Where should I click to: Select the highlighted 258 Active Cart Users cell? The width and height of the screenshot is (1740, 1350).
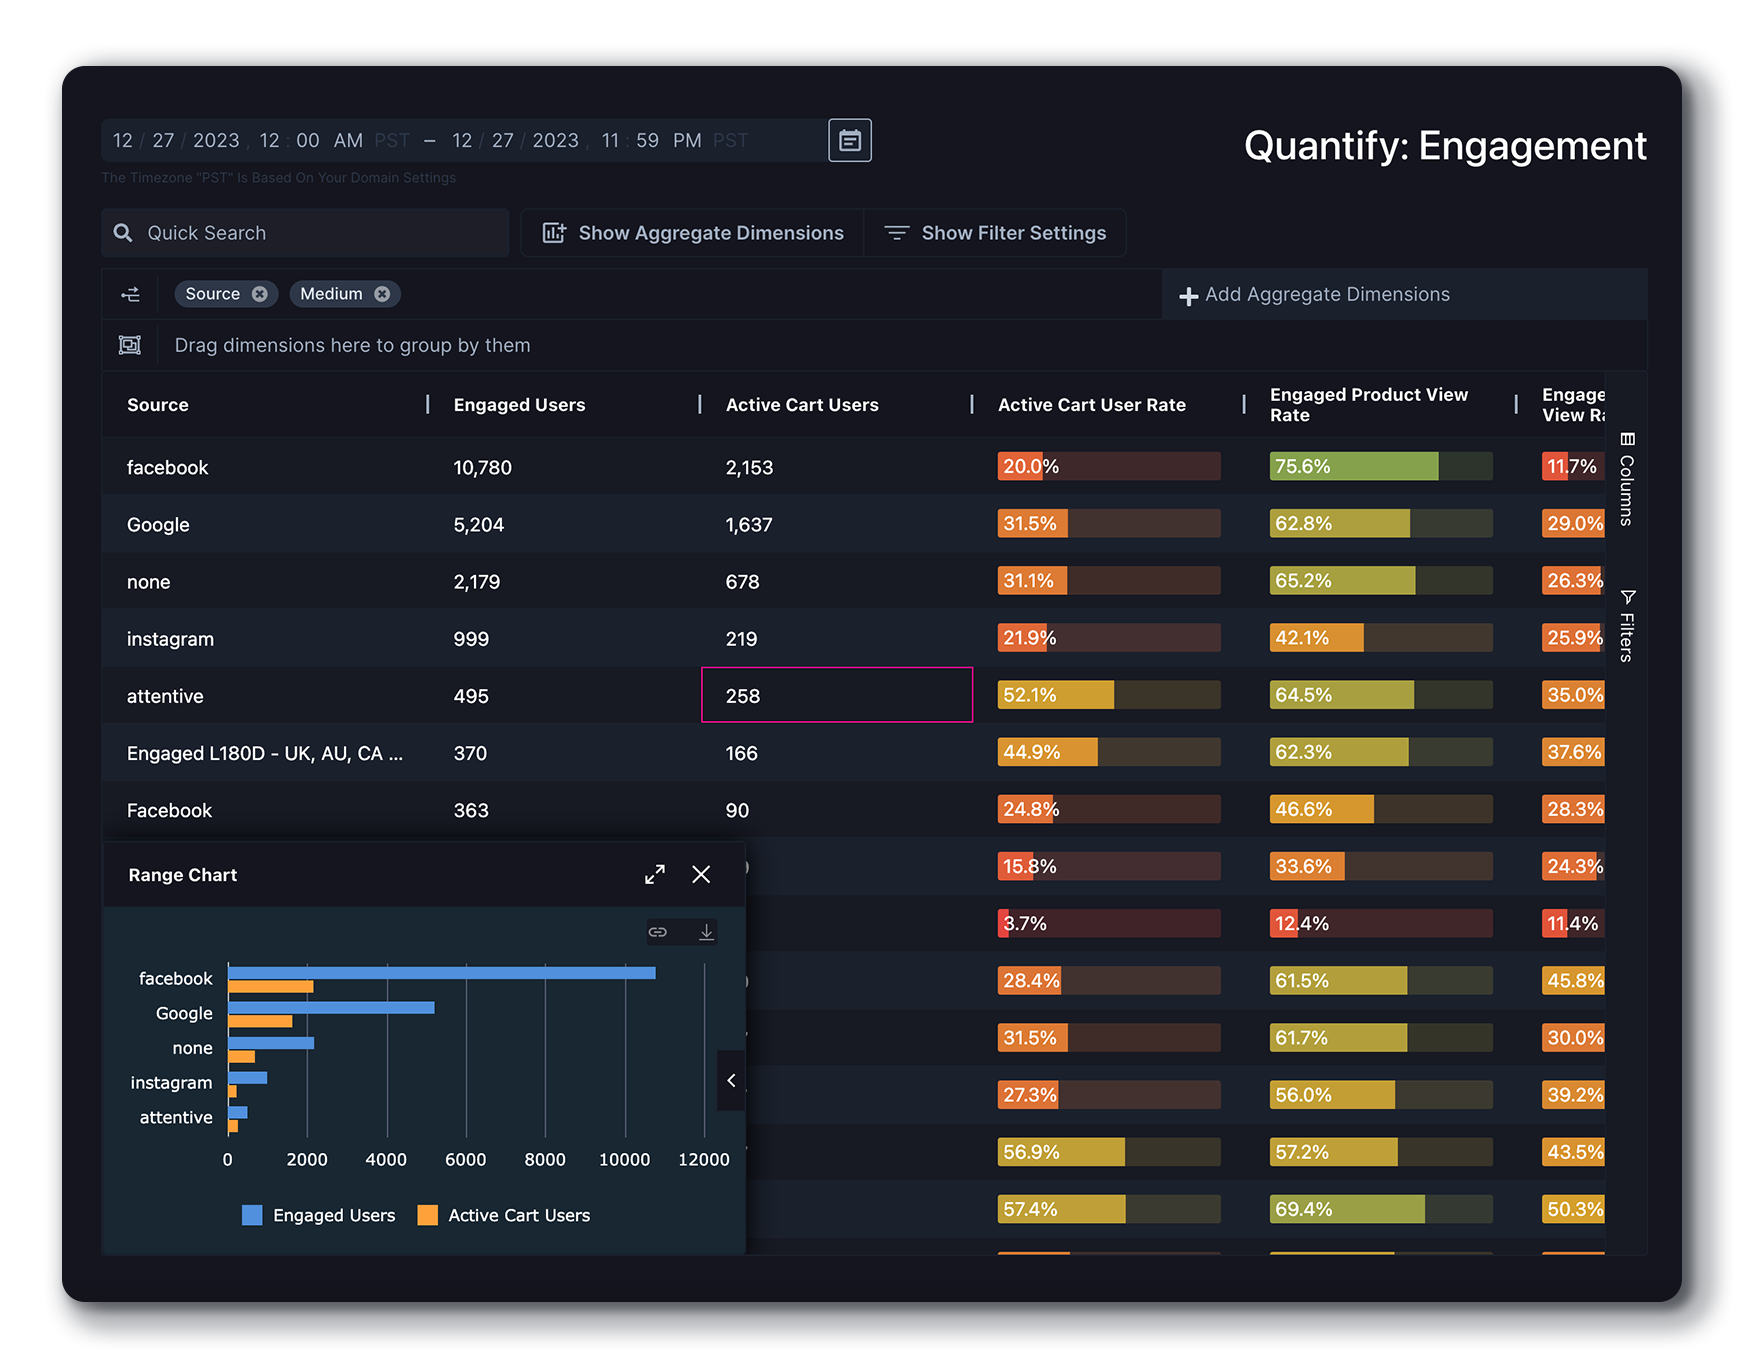(837, 695)
